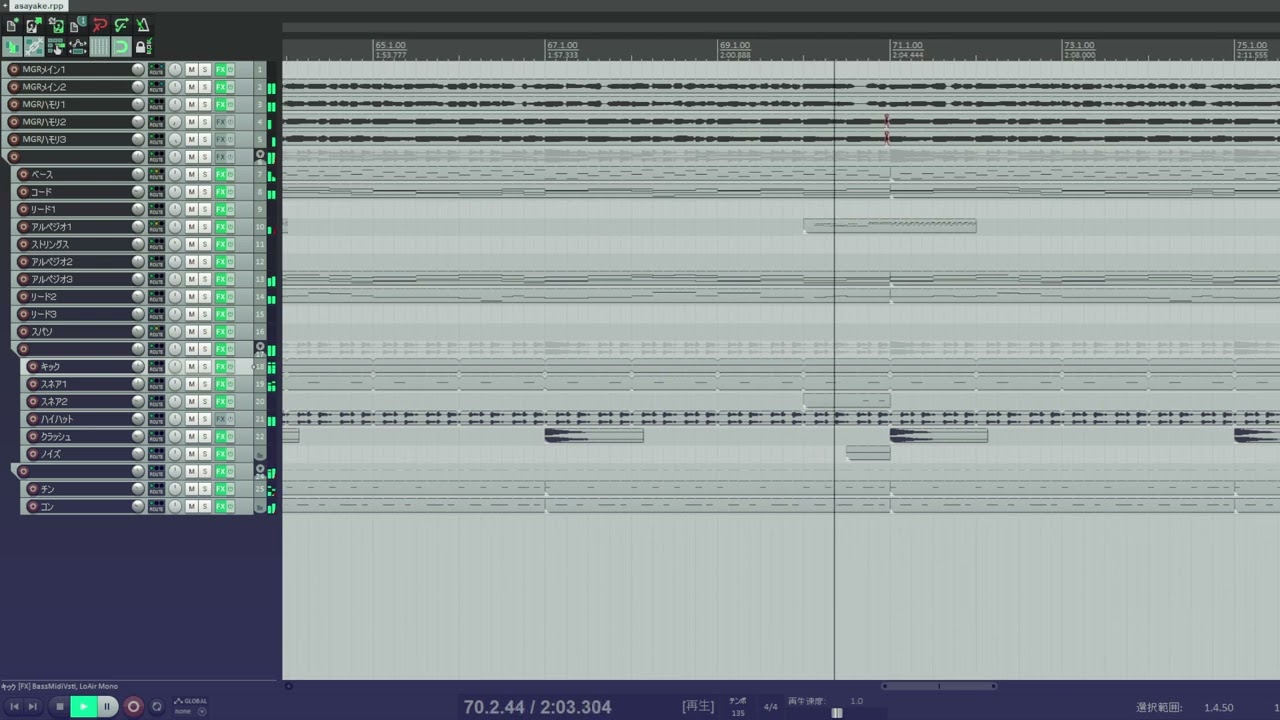Click the Record transport button
The width and height of the screenshot is (1280, 720).
click(133, 707)
